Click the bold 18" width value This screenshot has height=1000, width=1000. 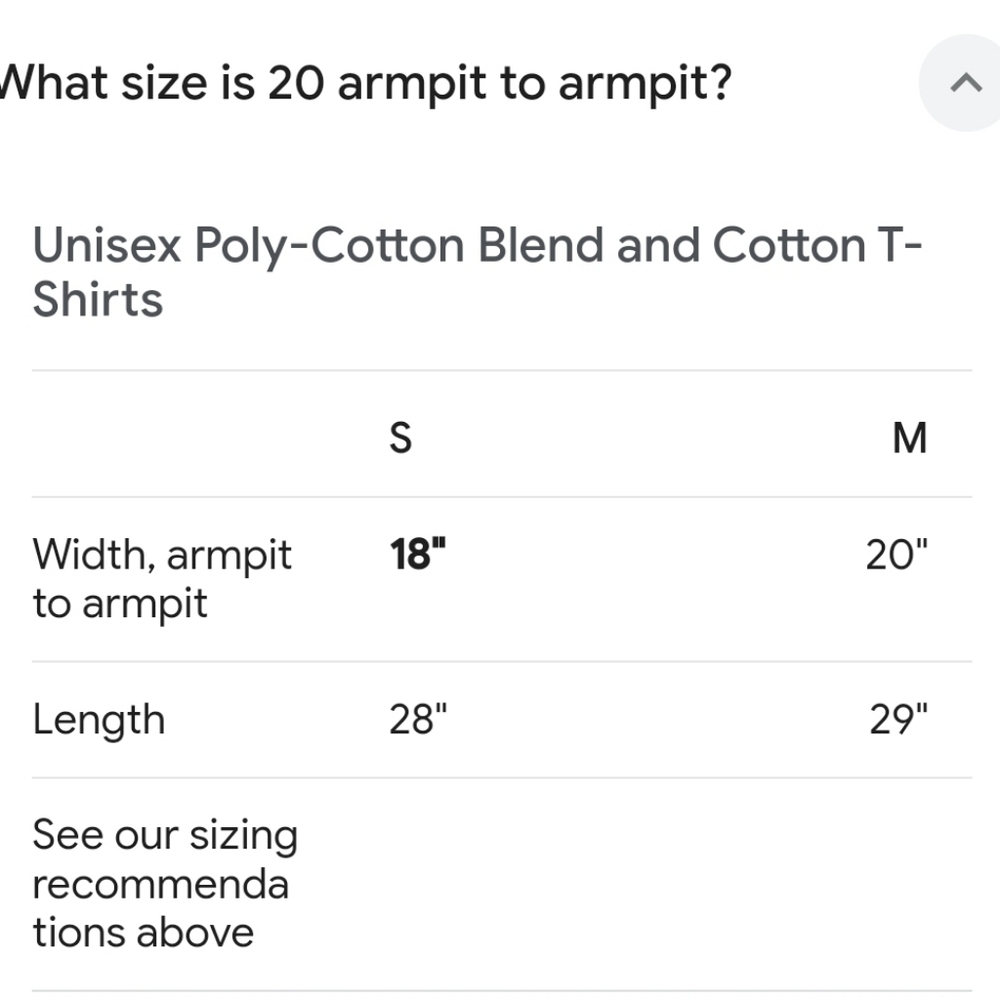pos(417,554)
